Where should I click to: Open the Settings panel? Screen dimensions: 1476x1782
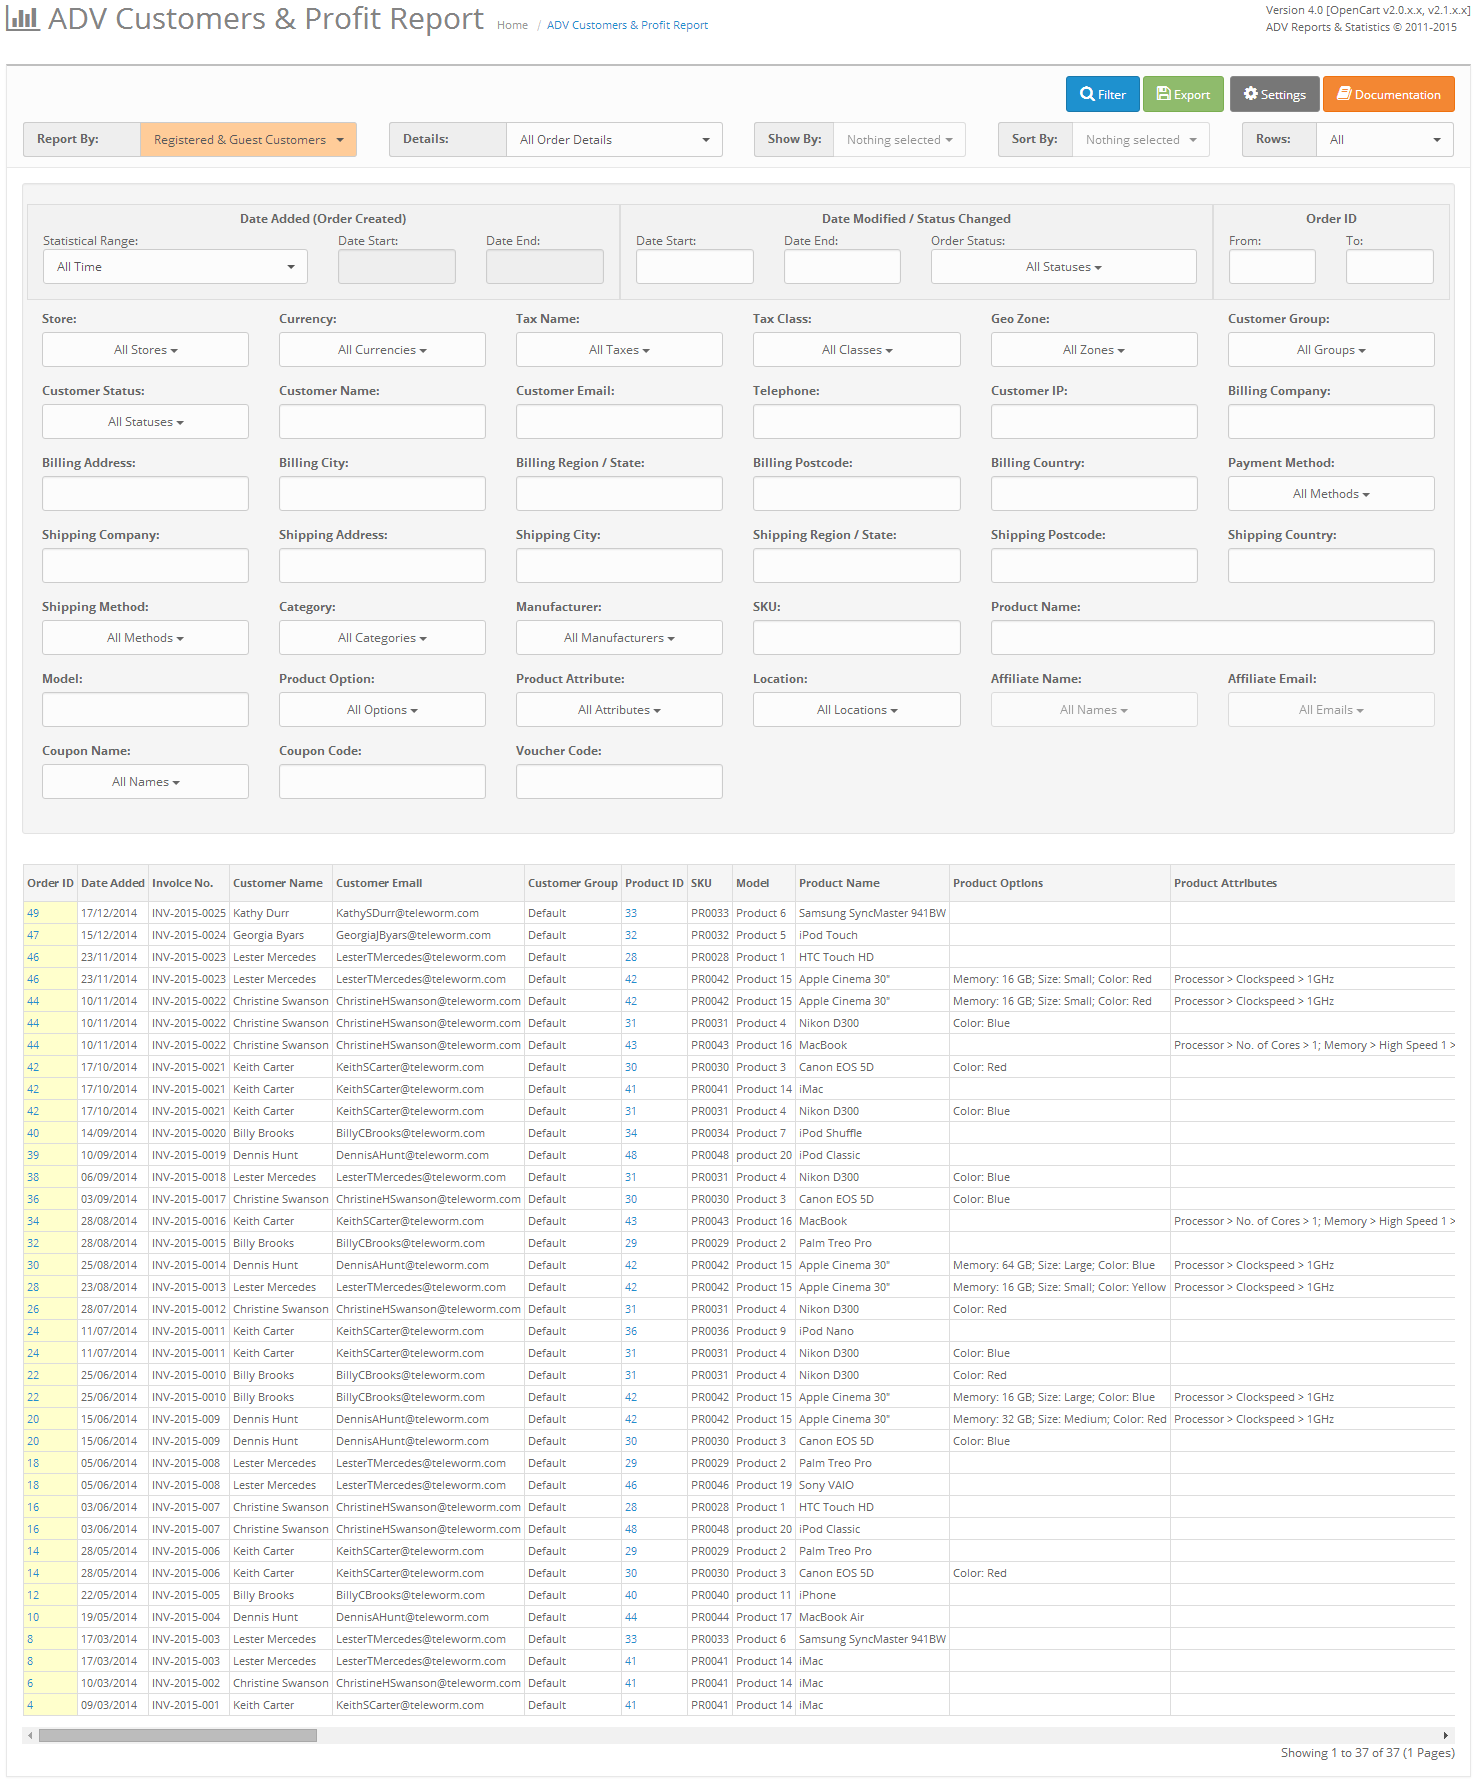1274,94
